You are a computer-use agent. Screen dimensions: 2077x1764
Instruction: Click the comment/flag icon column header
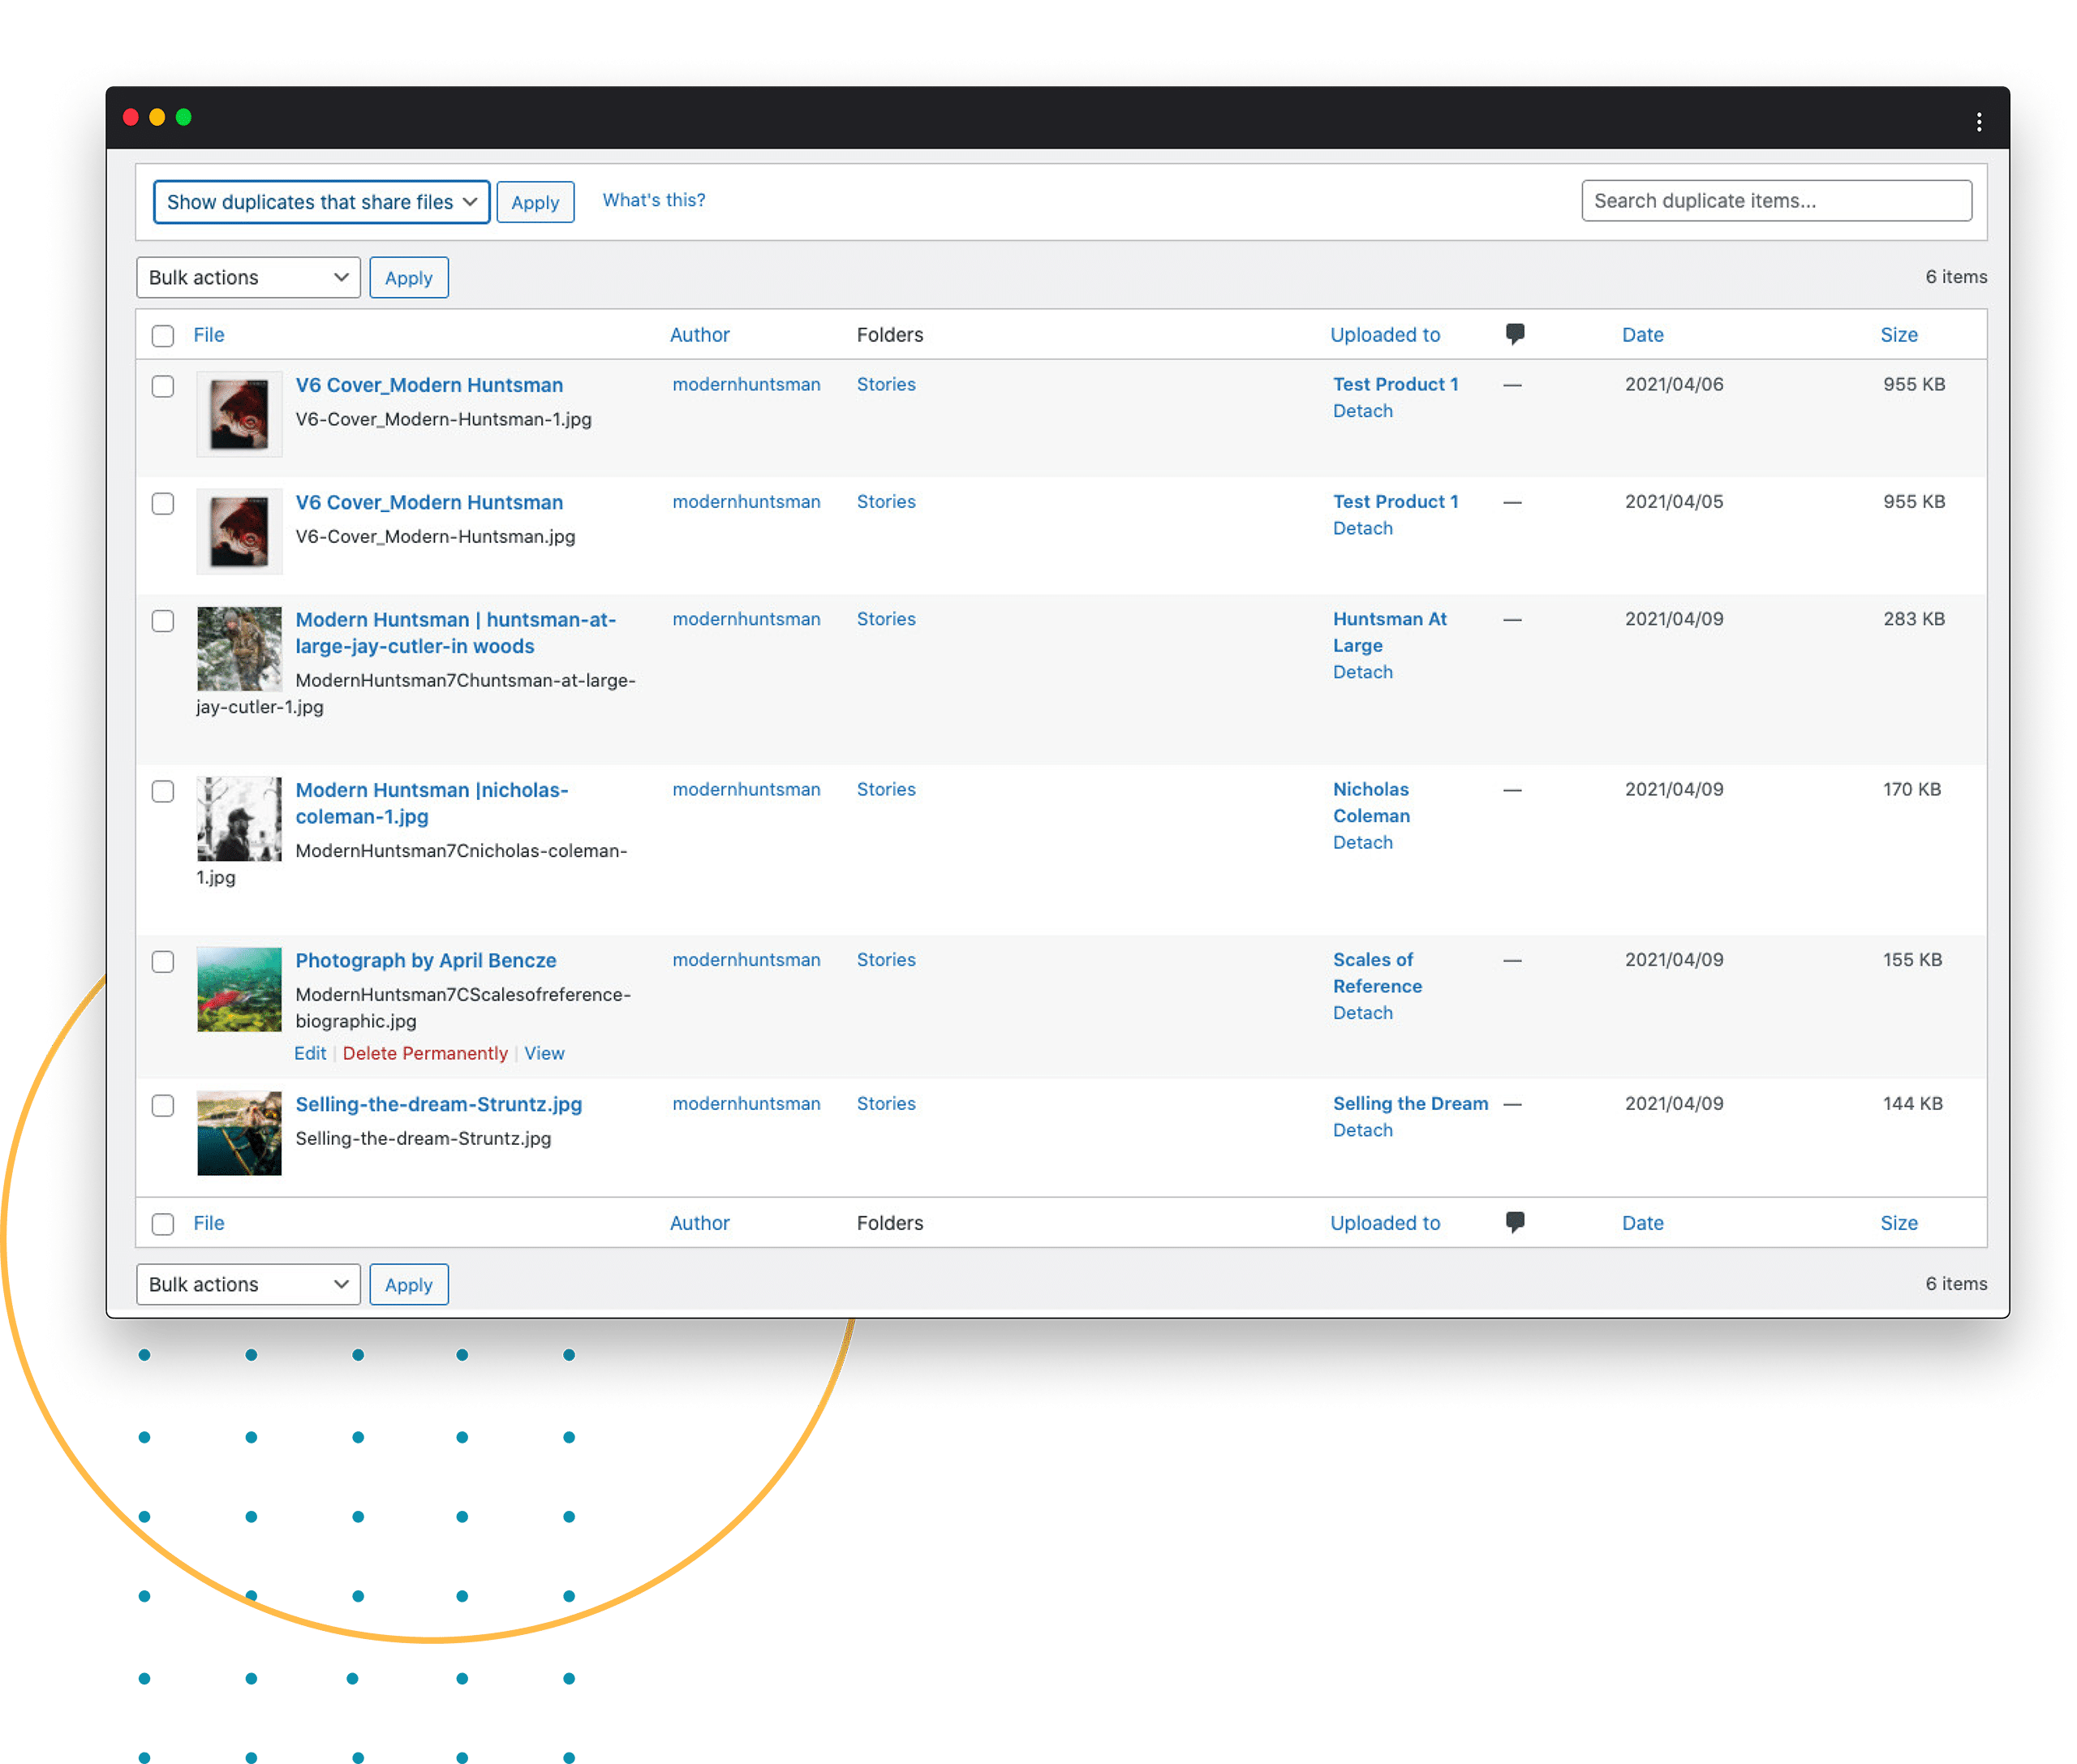click(x=1516, y=334)
